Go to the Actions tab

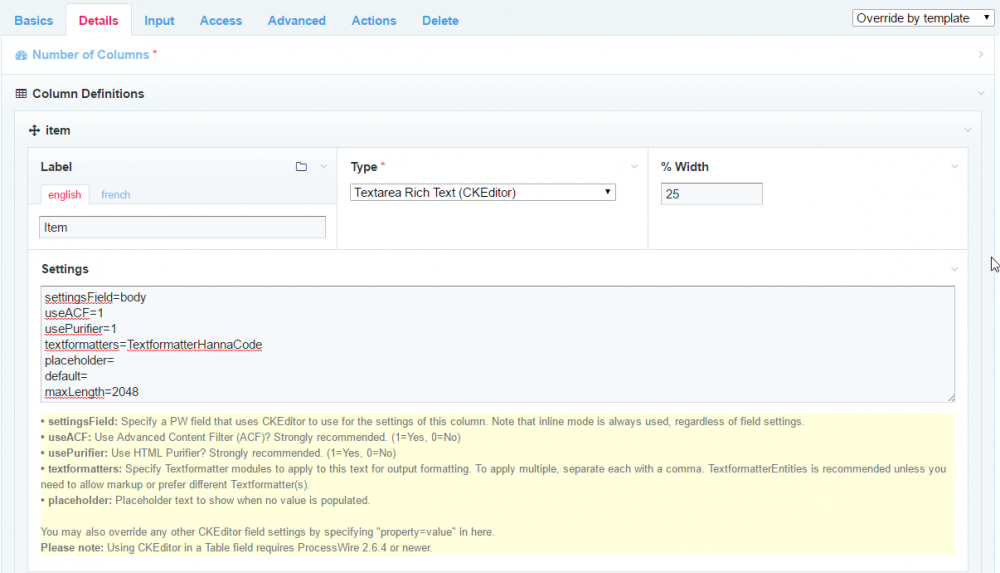pyautogui.click(x=374, y=20)
